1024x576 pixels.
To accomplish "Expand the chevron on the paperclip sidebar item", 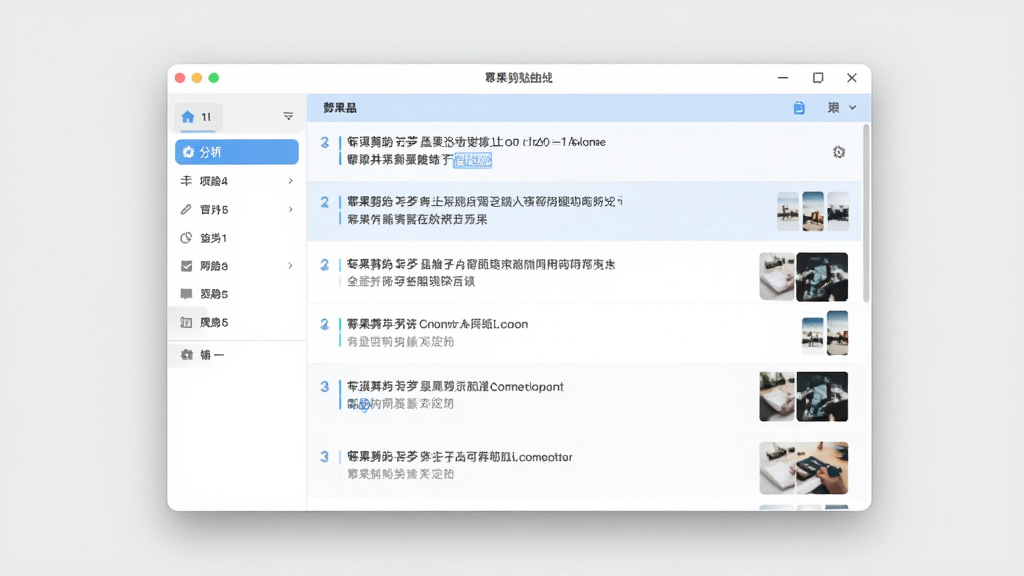I will tap(291, 210).
